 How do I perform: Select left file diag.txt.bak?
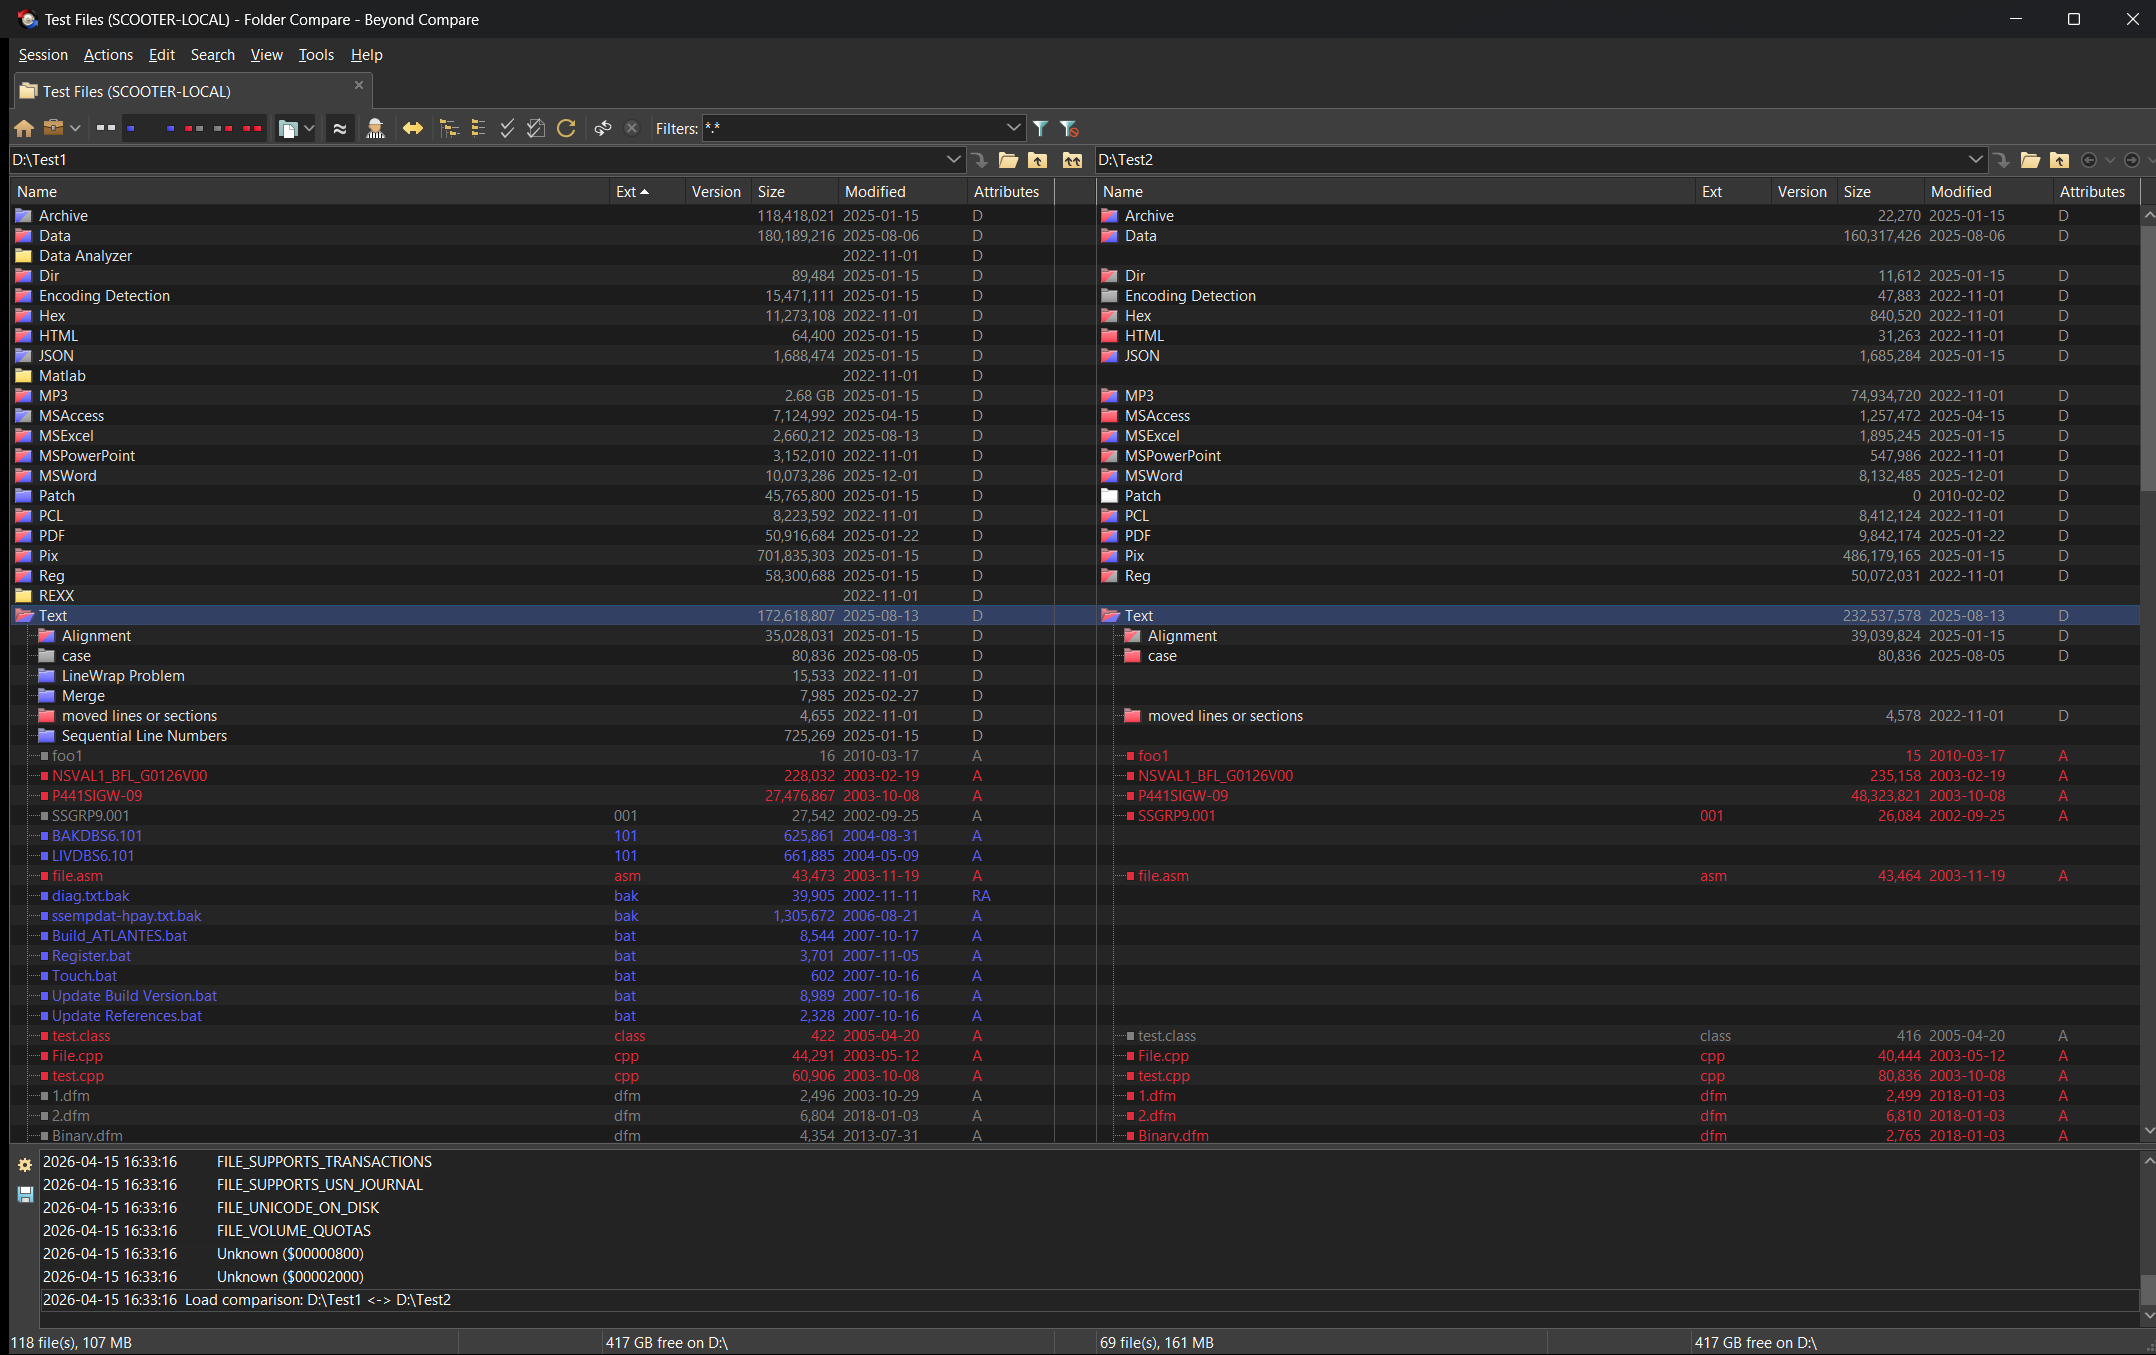(x=90, y=896)
